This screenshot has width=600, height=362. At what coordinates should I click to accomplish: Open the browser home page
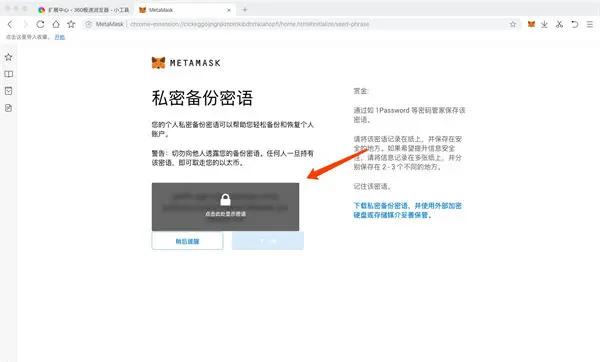pos(56,24)
